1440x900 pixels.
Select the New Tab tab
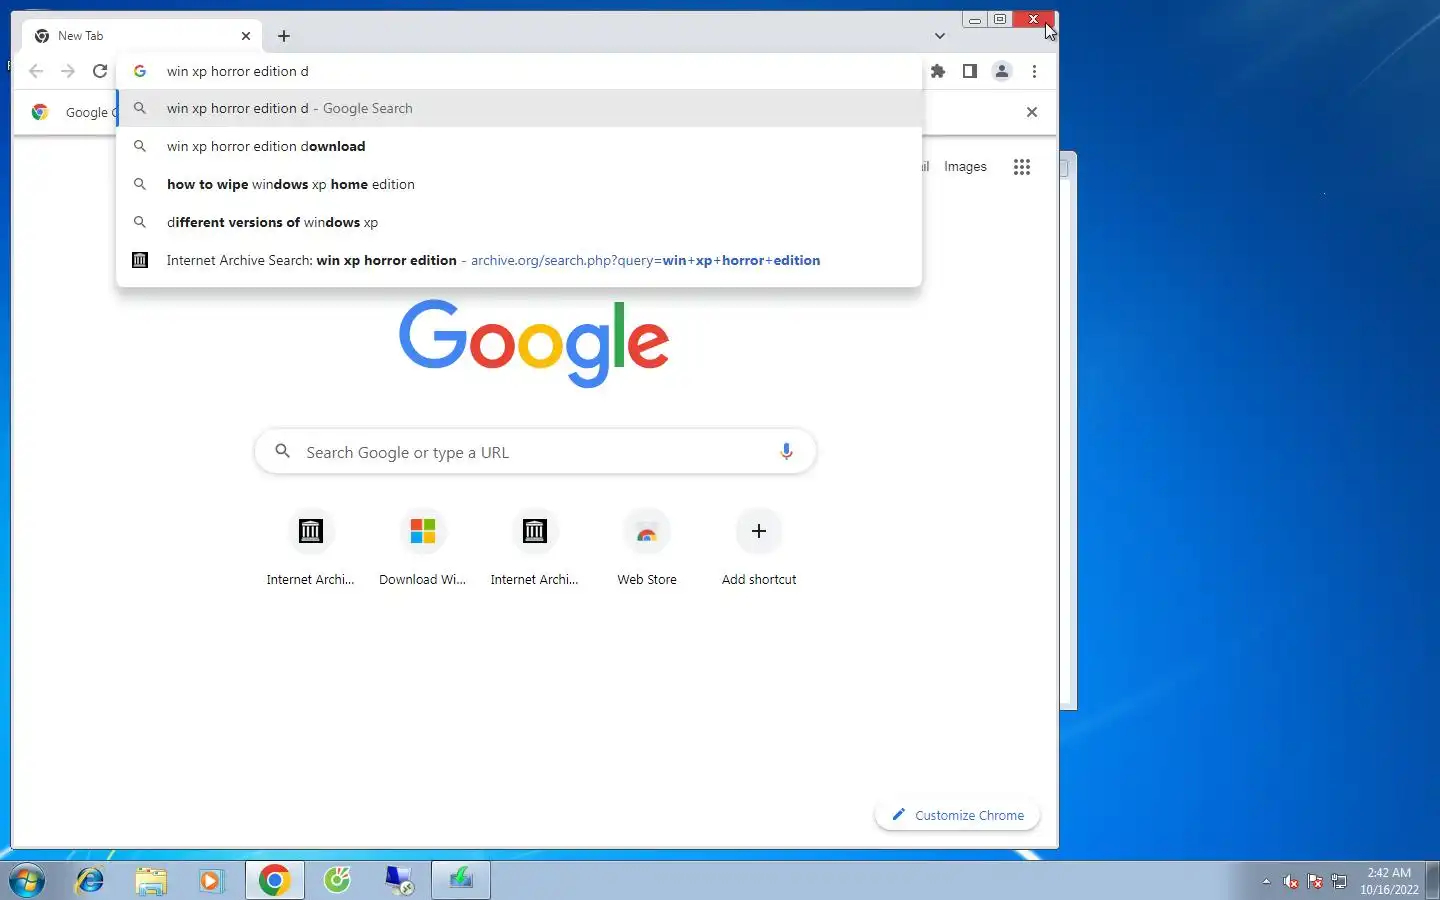point(142,36)
